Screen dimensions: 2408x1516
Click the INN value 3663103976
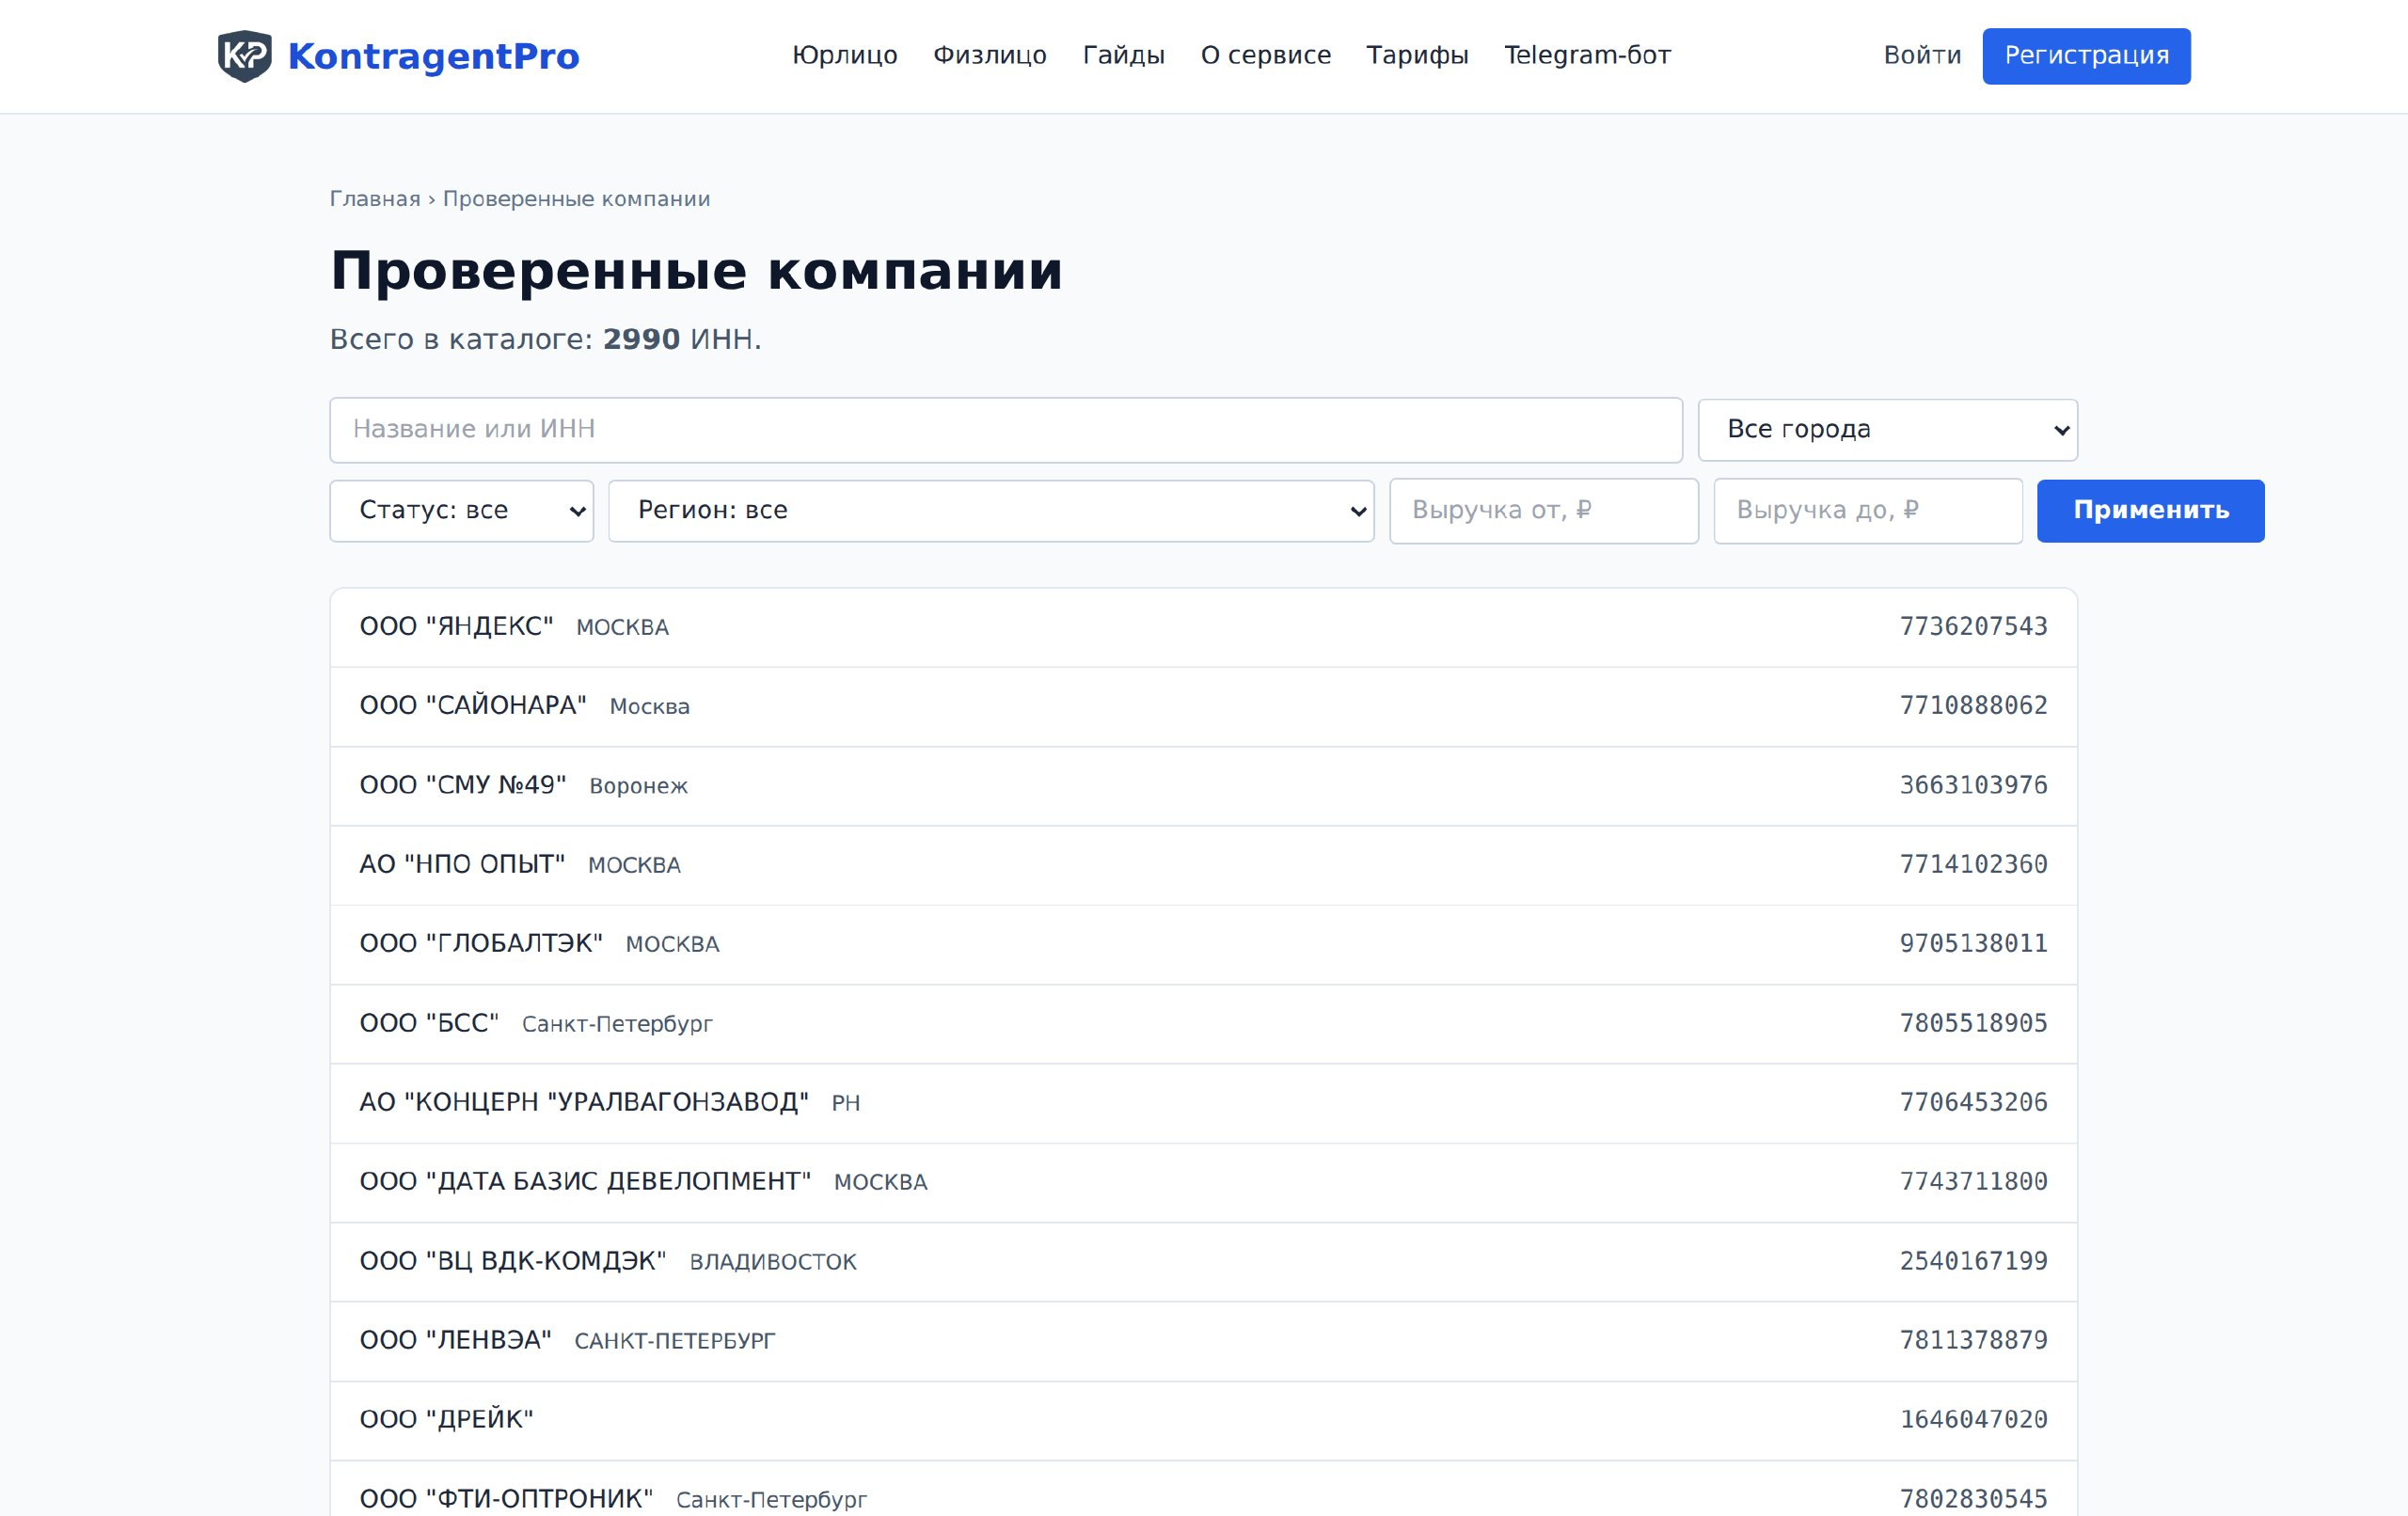point(1973,786)
